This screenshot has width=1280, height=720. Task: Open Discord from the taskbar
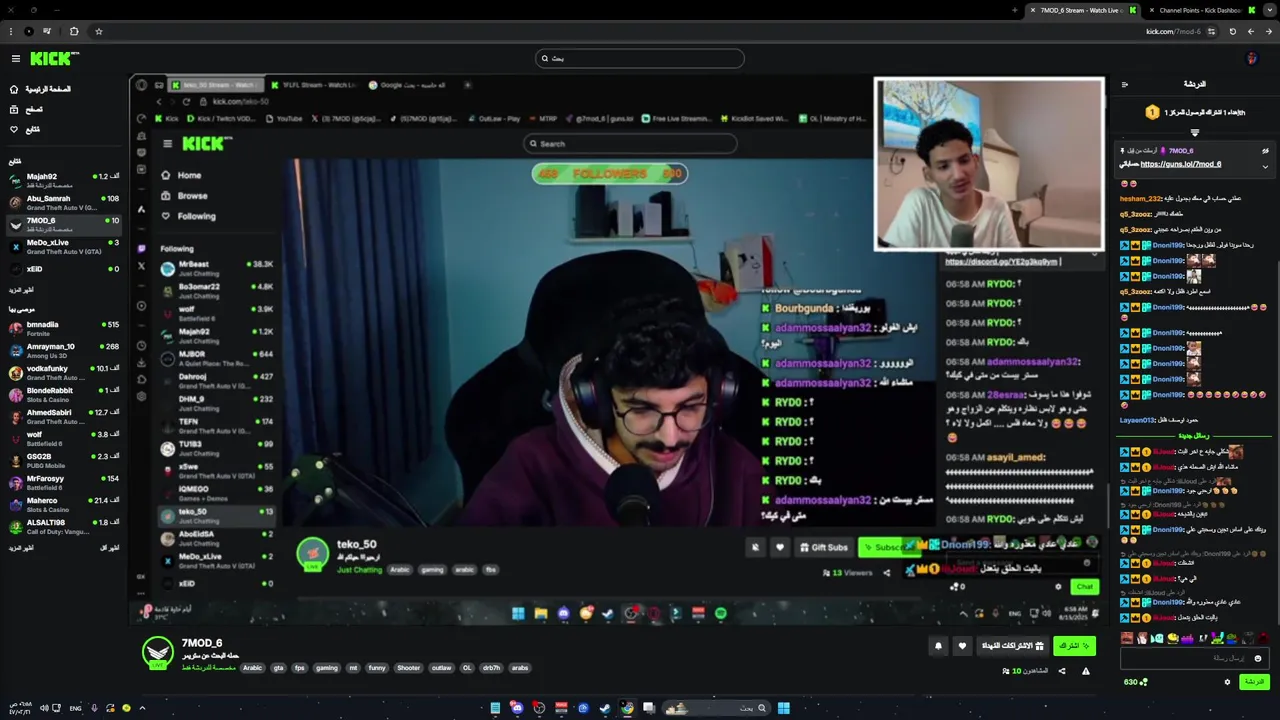(x=517, y=708)
